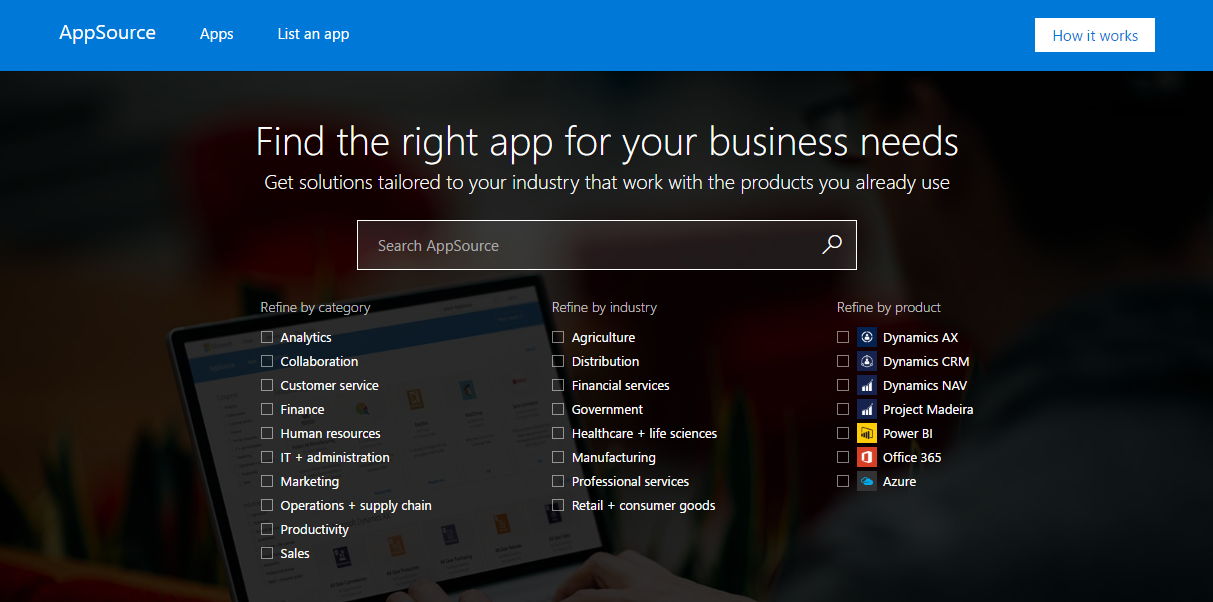Check the Power BI product checkbox
The height and width of the screenshot is (602, 1213).
pos(843,433)
